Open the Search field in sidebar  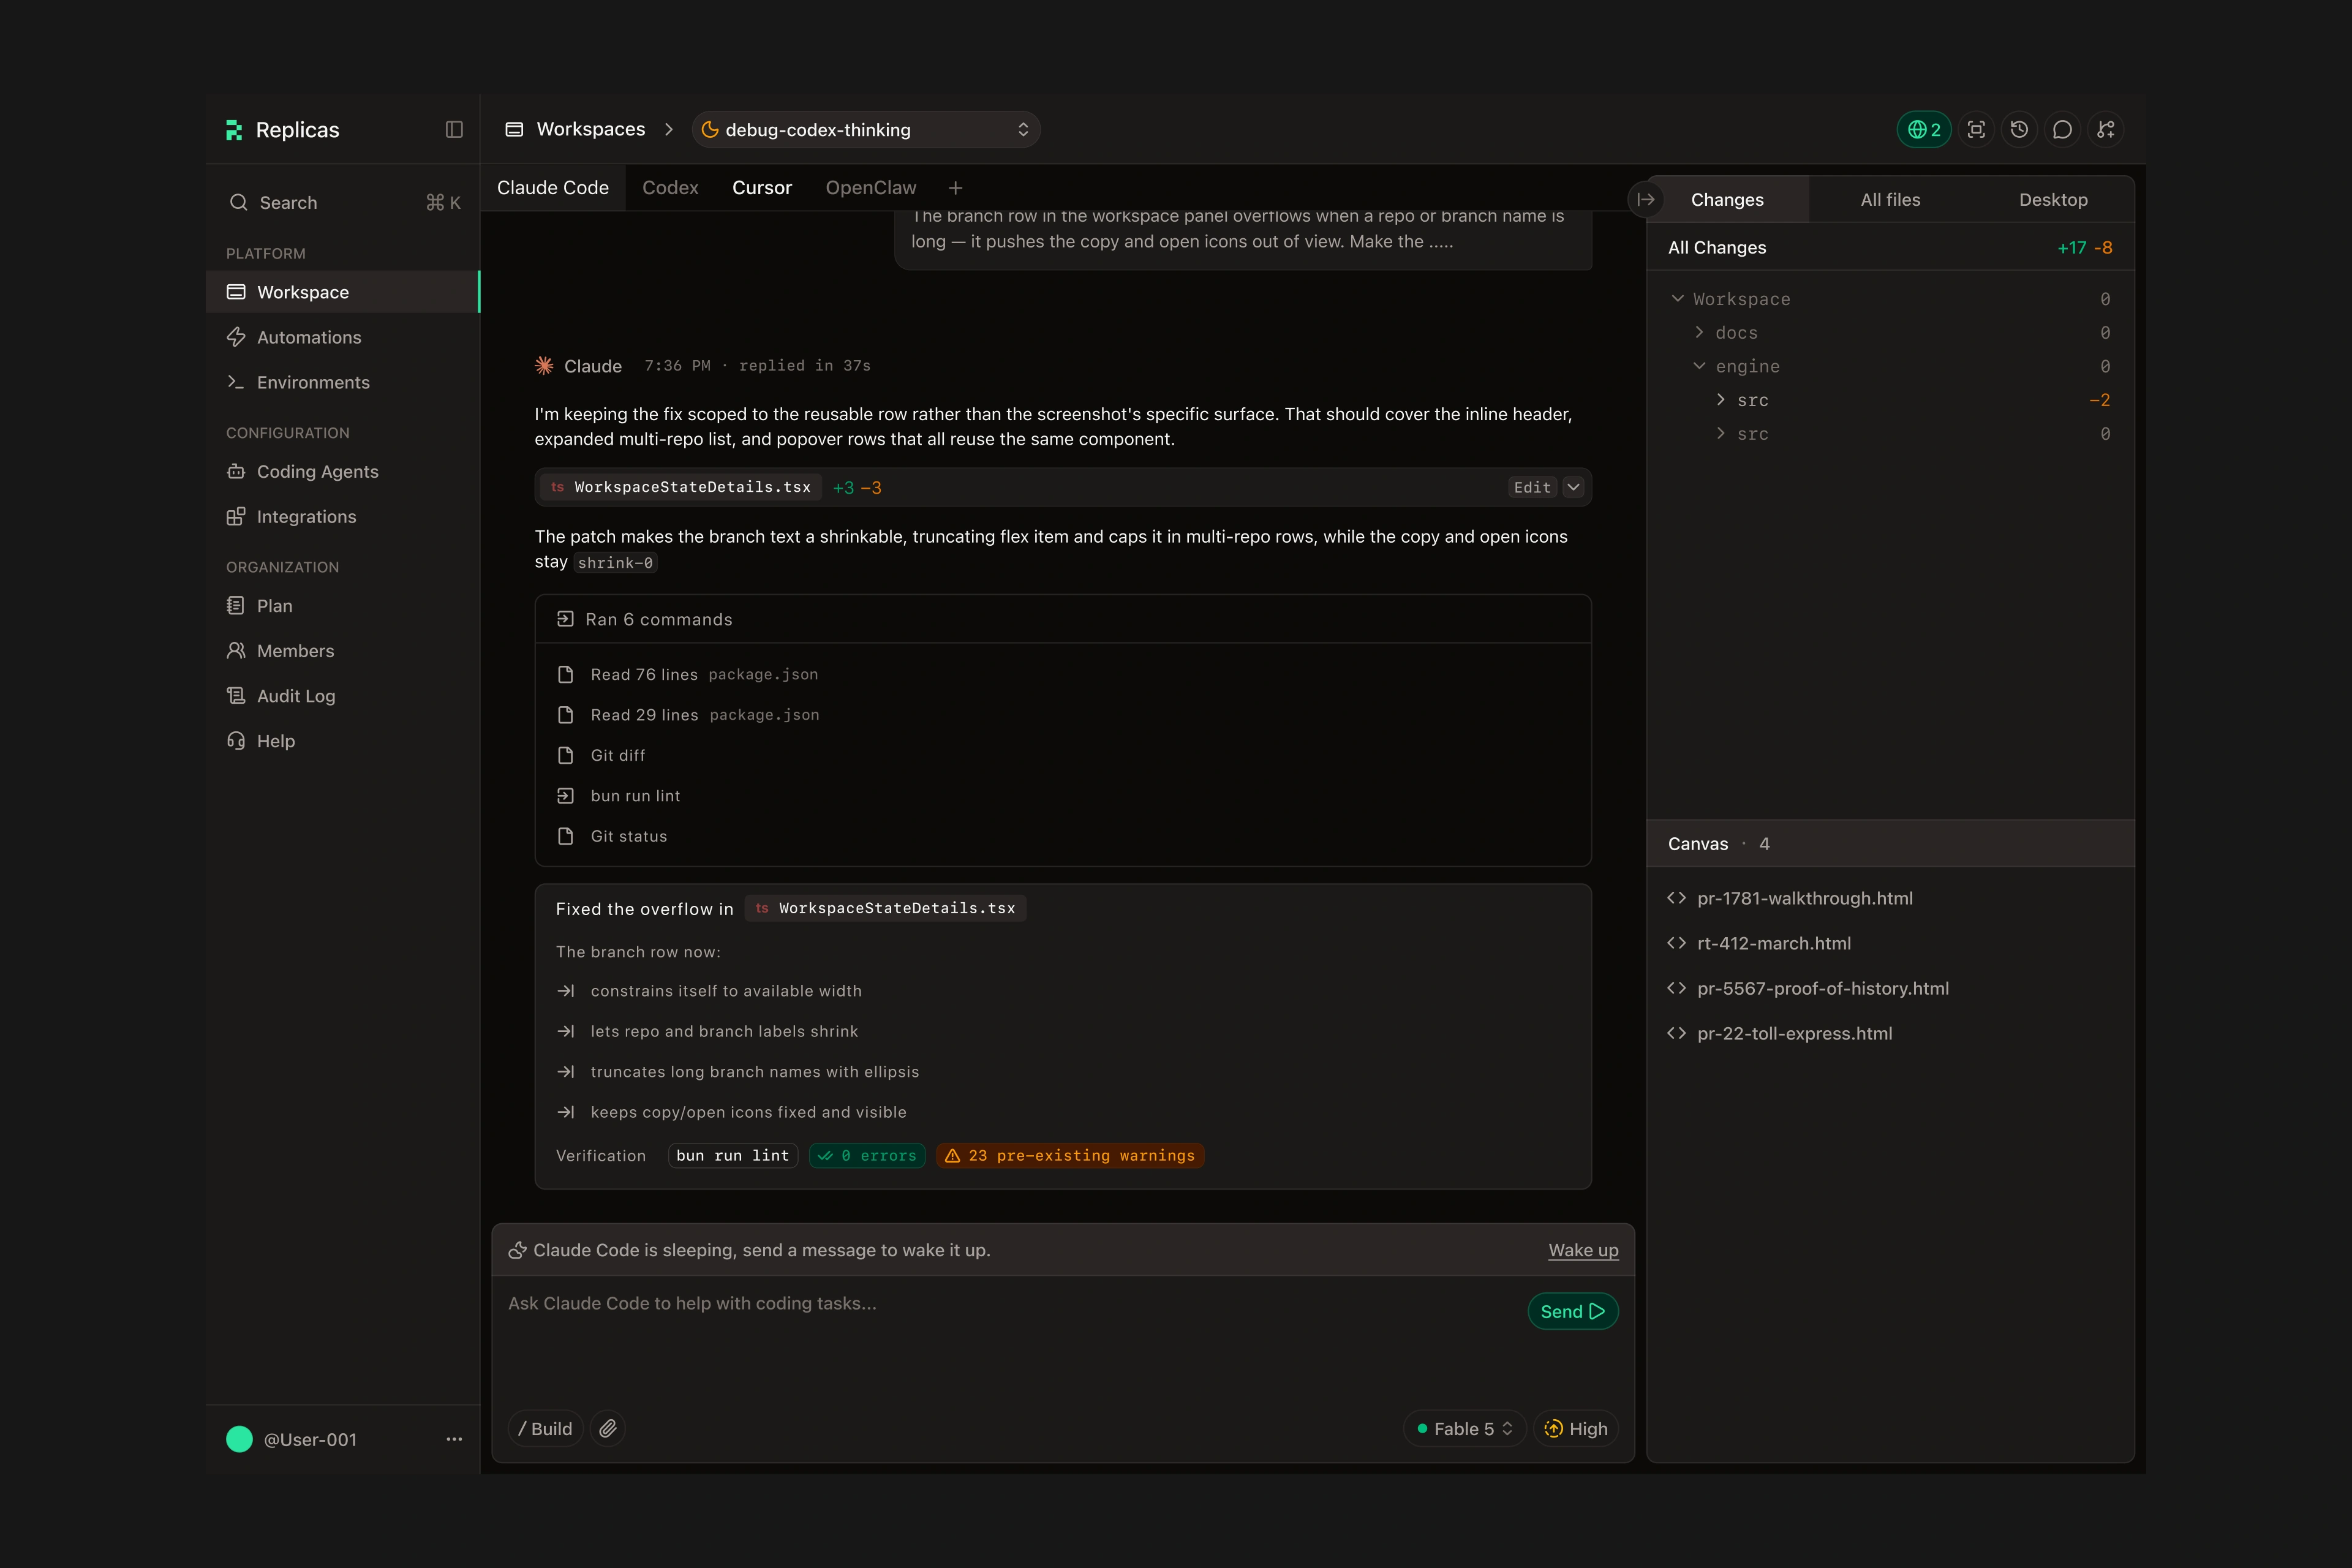[343, 202]
